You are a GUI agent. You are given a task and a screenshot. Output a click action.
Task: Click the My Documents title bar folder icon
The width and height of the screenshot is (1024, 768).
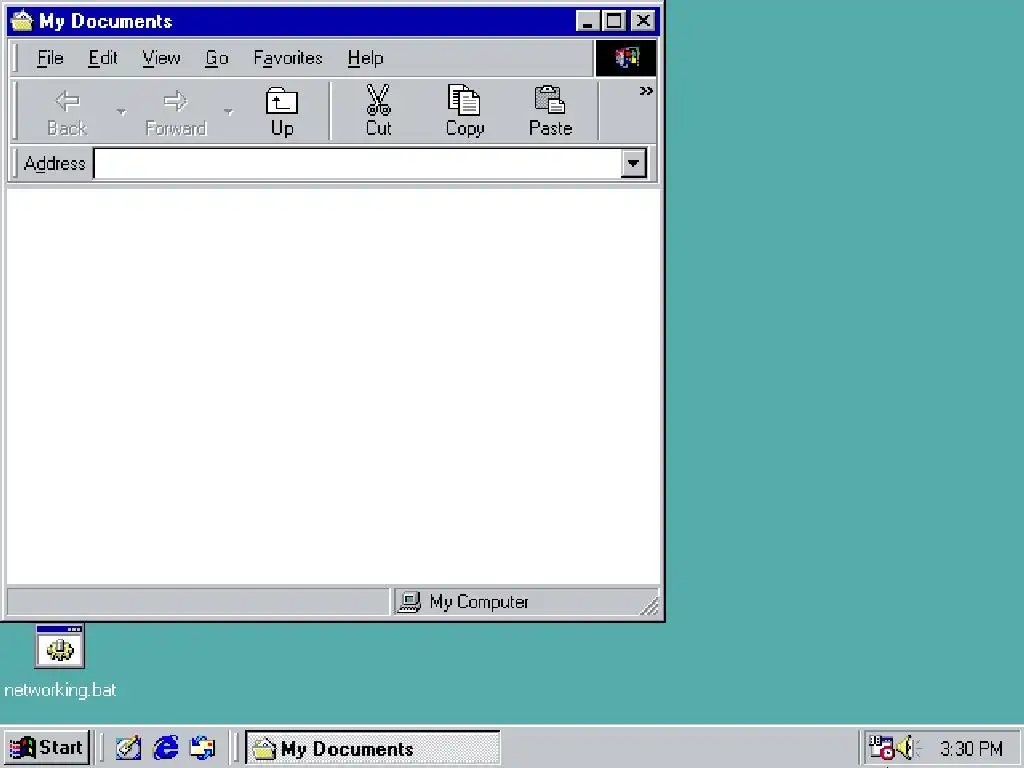[x=22, y=21]
